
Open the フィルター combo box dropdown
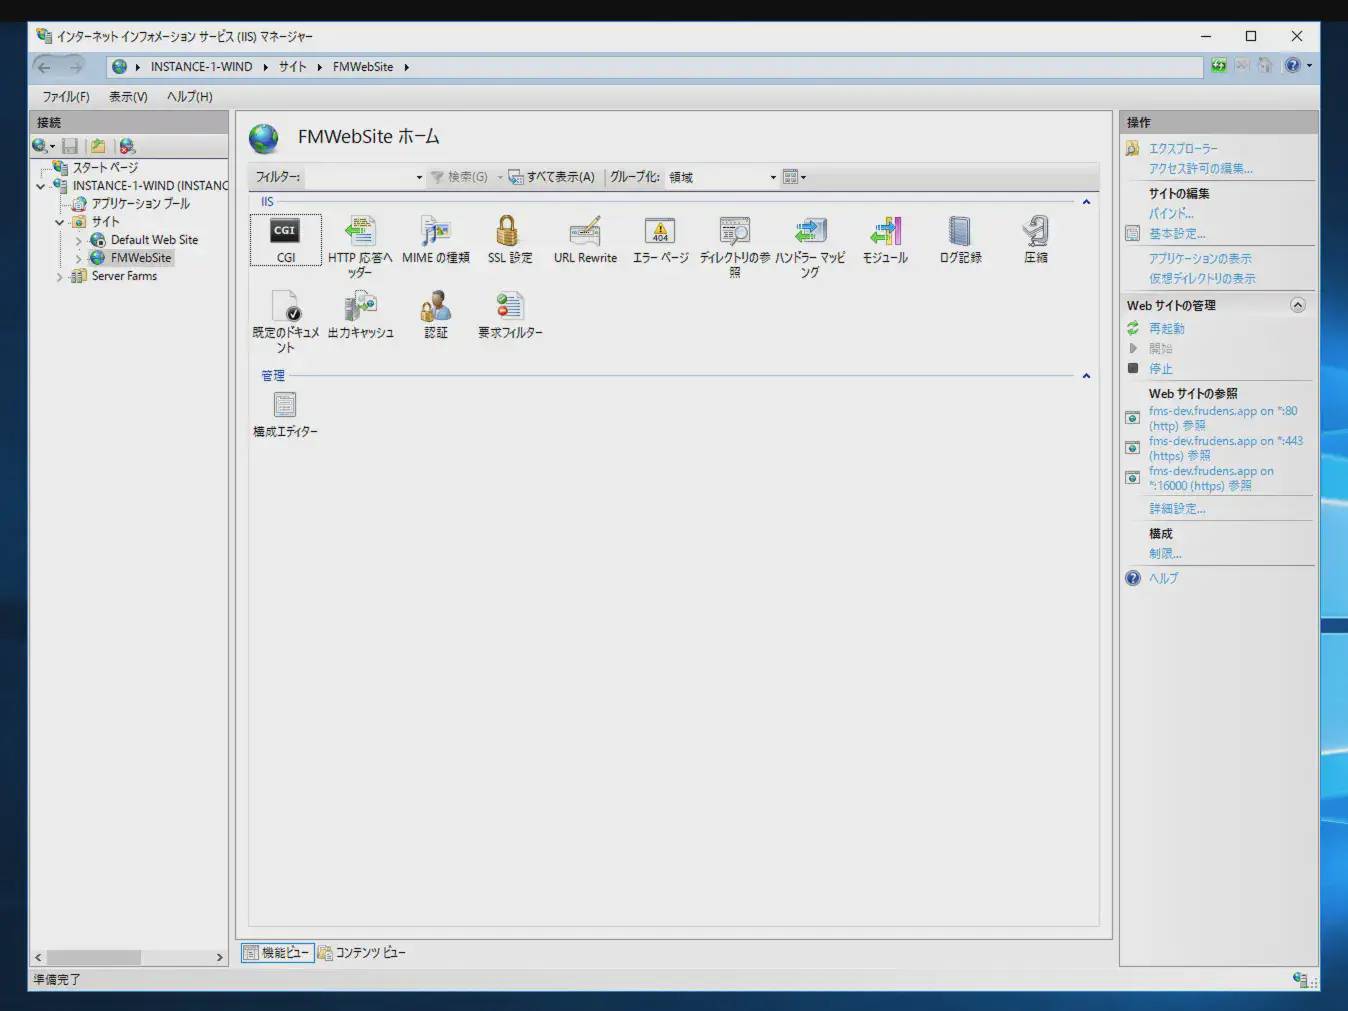pyautogui.click(x=419, y=177)
